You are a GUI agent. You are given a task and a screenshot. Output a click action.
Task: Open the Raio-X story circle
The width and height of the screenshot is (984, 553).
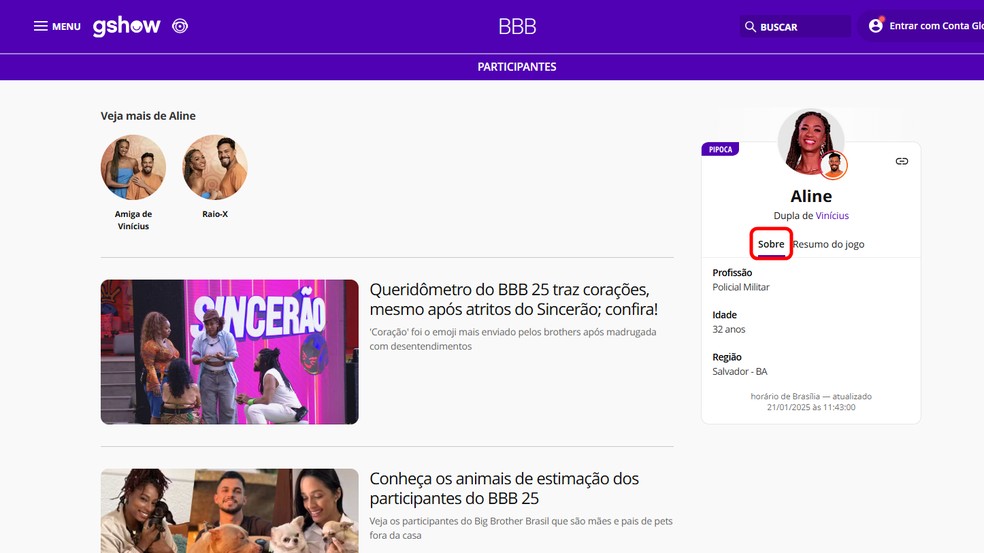click(215, 167)
